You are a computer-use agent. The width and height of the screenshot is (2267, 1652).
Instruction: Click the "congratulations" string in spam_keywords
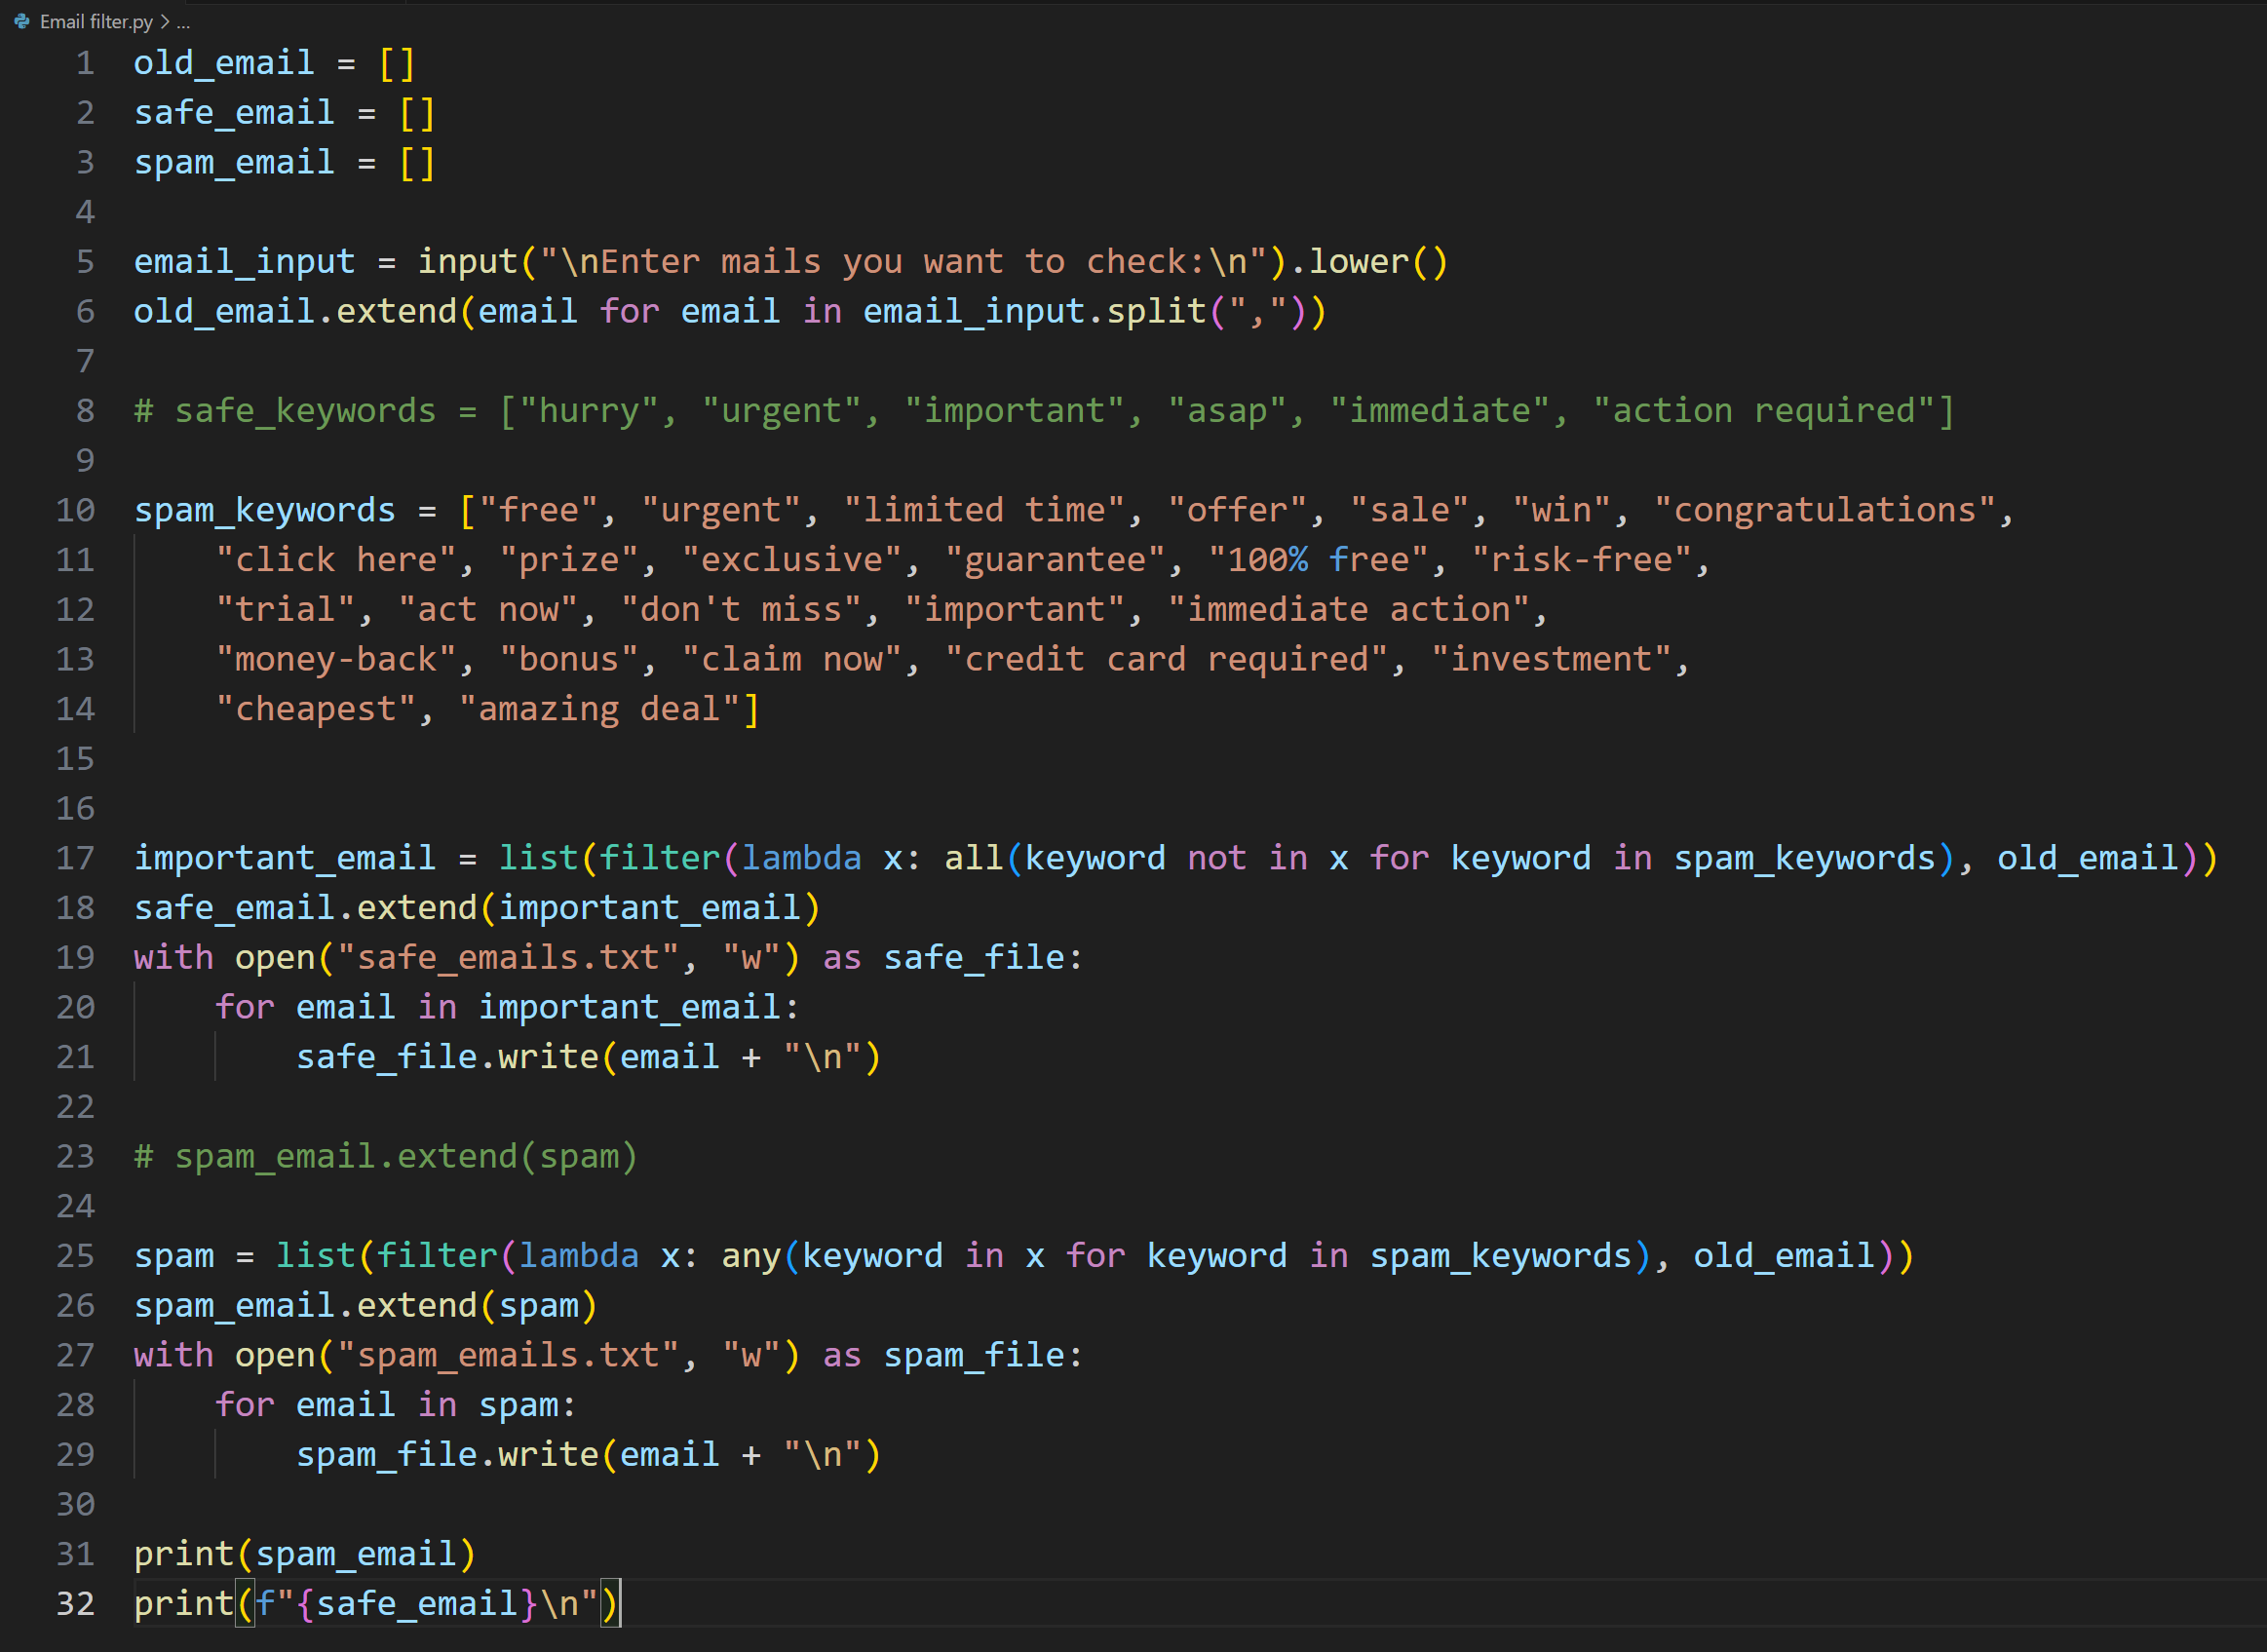[x=1824, y=510]
